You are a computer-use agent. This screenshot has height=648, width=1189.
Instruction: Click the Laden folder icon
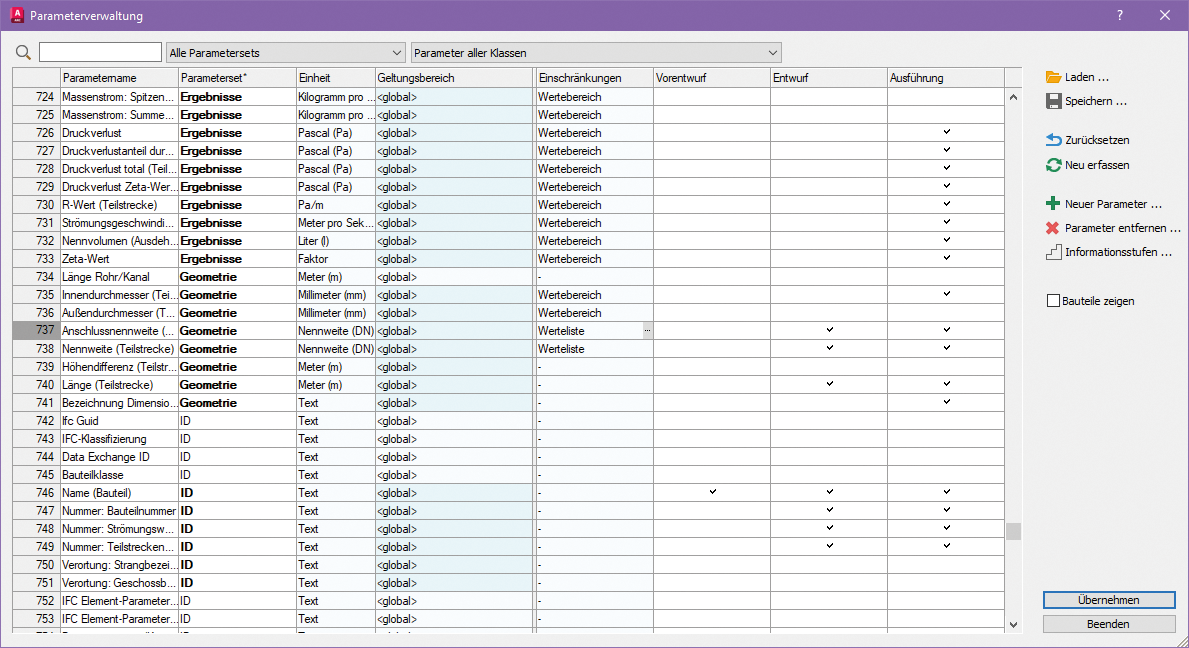pos(1053,77)
